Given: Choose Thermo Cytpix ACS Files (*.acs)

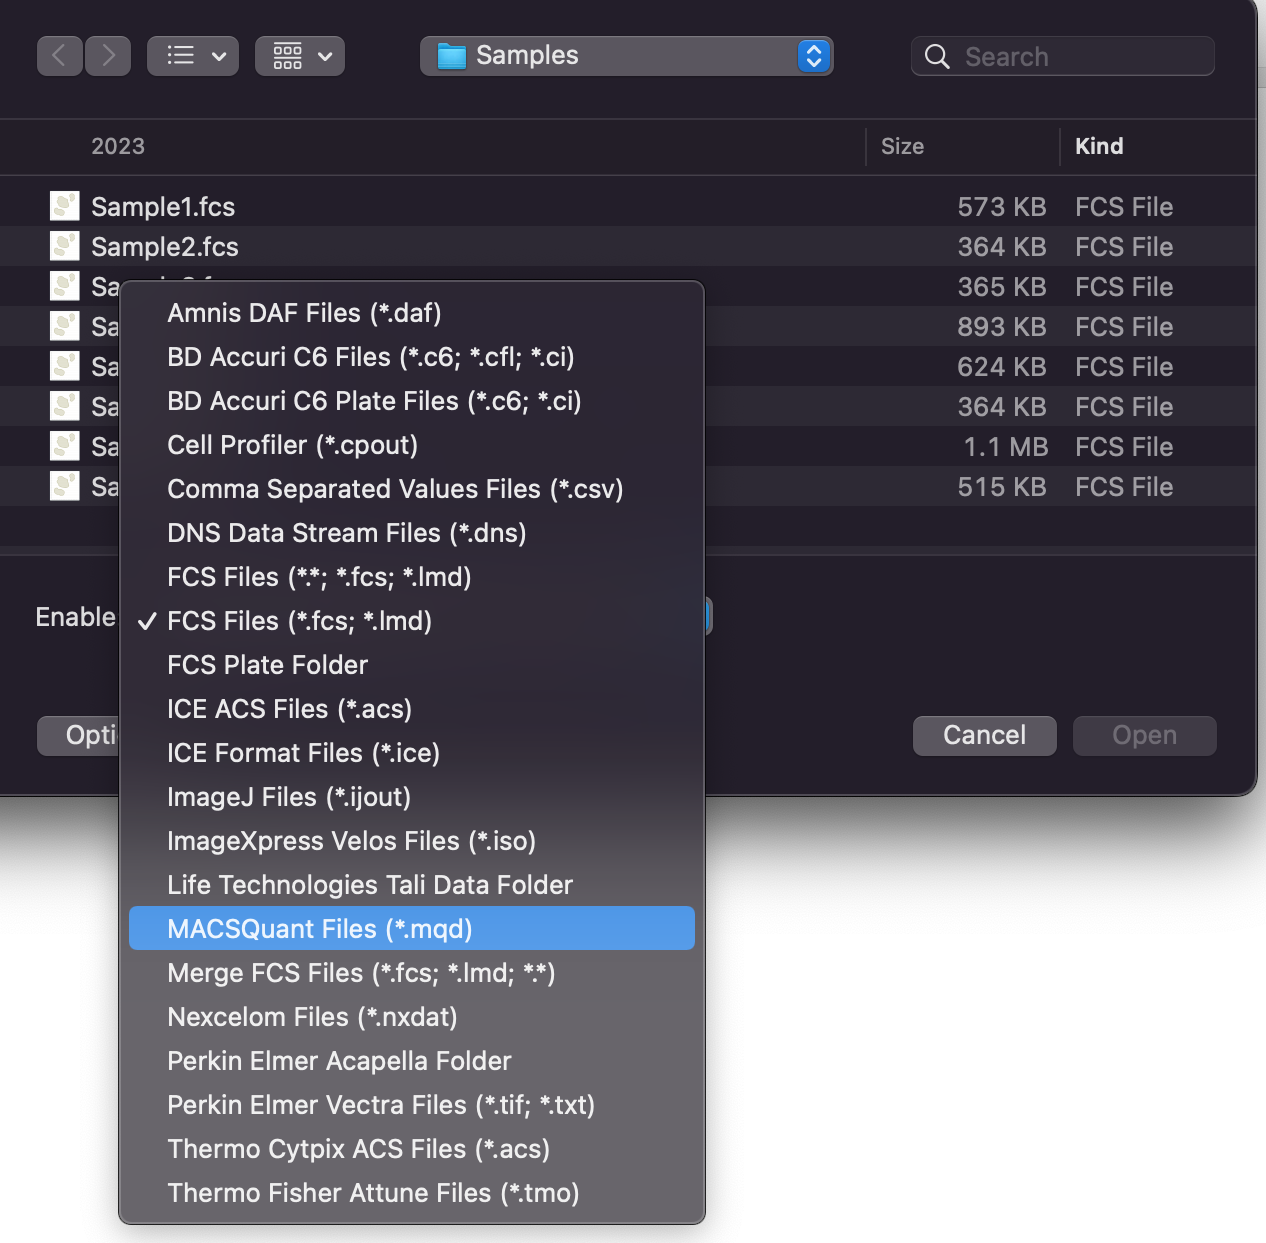Looking at the screenshot, I should [412, 1149].
